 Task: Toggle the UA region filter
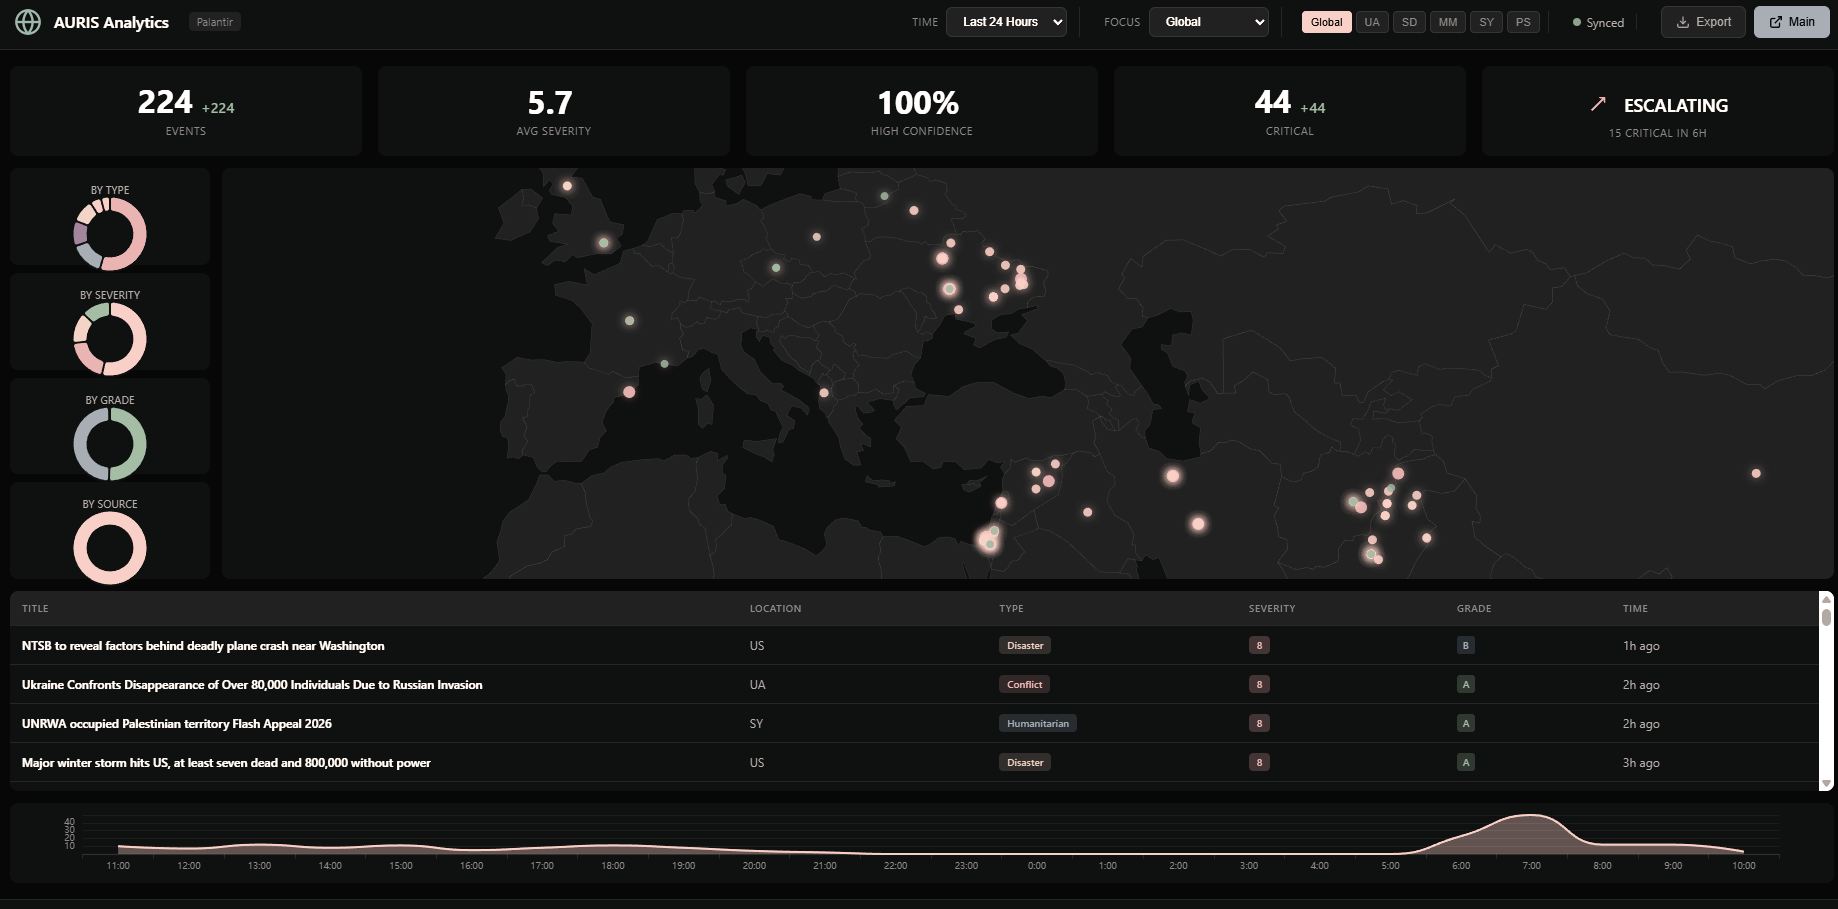click(1371, 21)
